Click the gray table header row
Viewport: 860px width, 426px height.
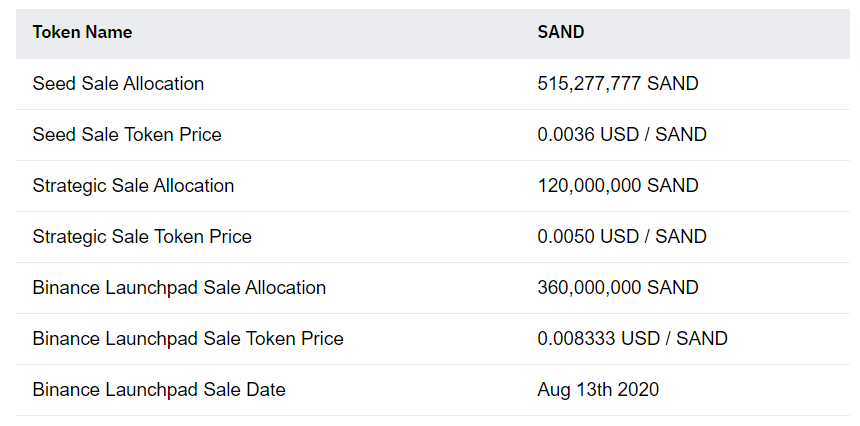(433, 34)
